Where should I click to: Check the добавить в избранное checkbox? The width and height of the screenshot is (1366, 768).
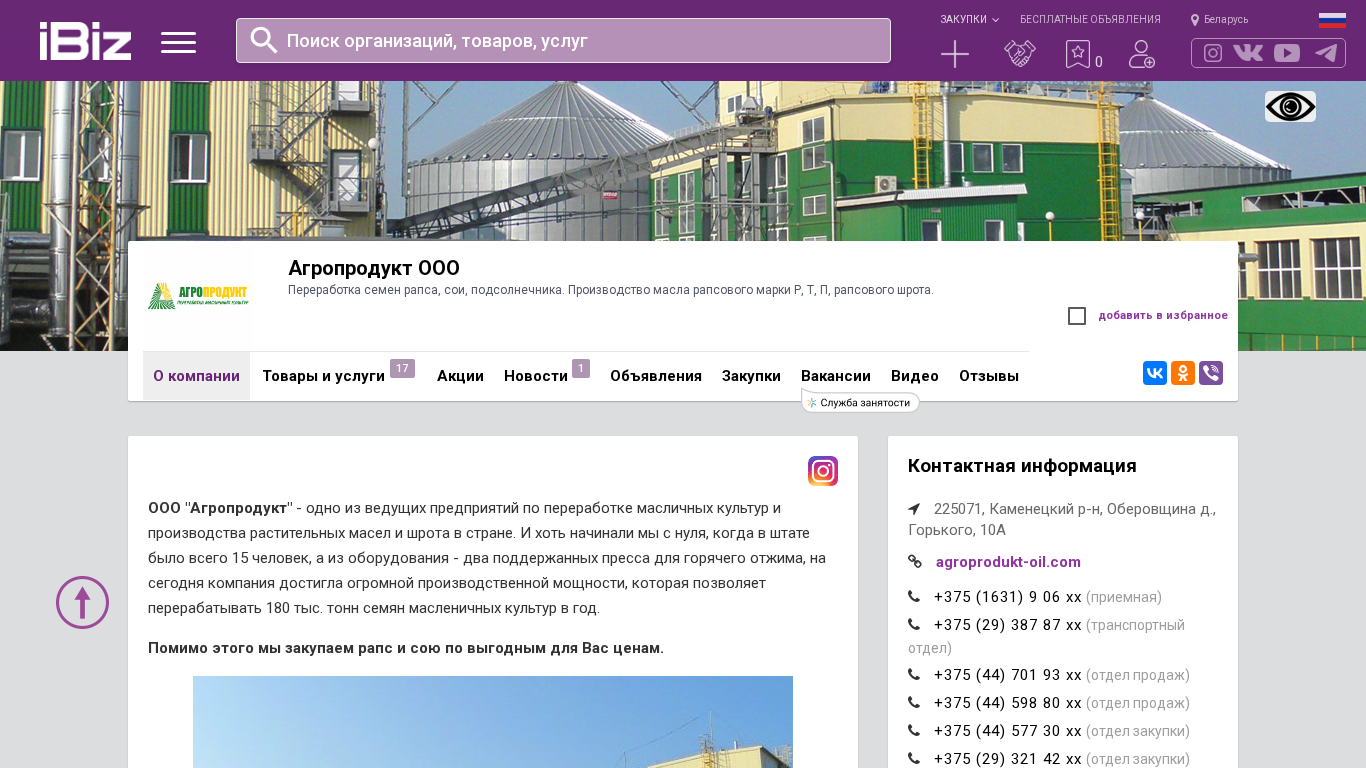[1077, 316]
